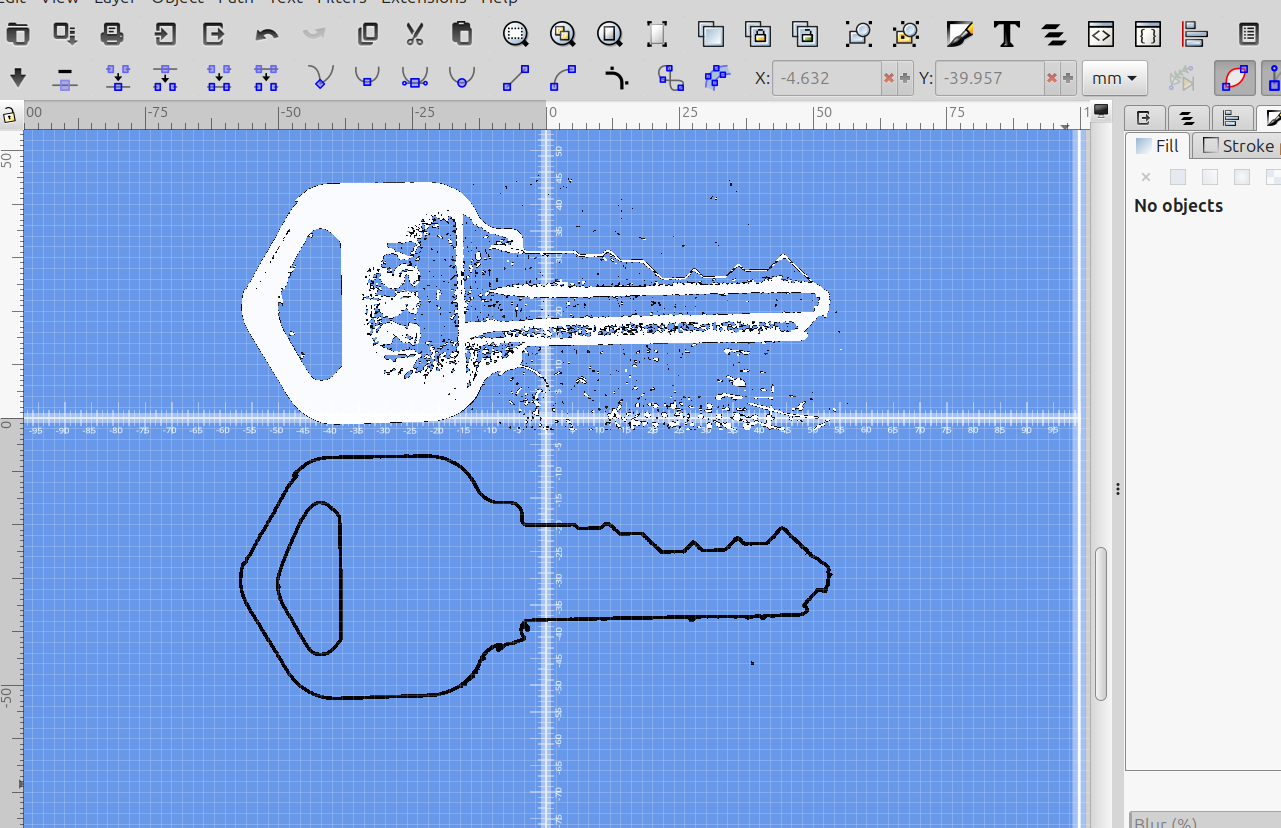Switch to the Export dock tab
This screenshot has width=1281, height=828.
point(1145,118)
